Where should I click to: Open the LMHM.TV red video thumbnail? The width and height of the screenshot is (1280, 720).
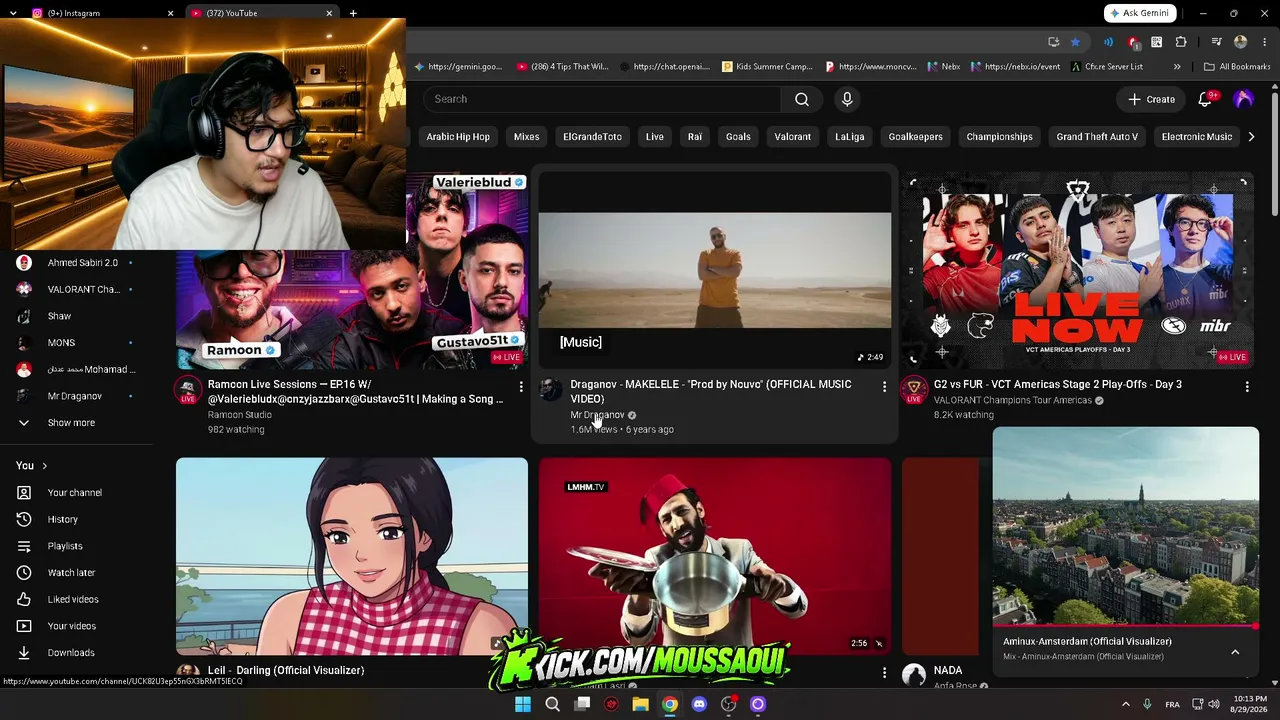point(715,556)
